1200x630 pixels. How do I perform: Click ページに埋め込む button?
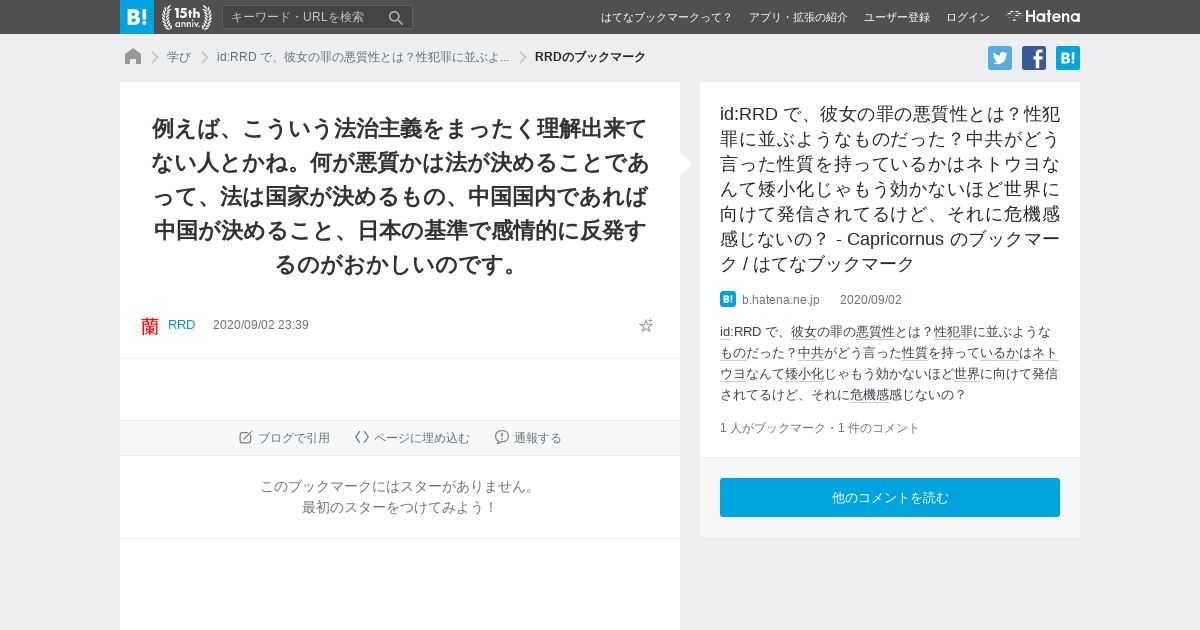[412, 438]
